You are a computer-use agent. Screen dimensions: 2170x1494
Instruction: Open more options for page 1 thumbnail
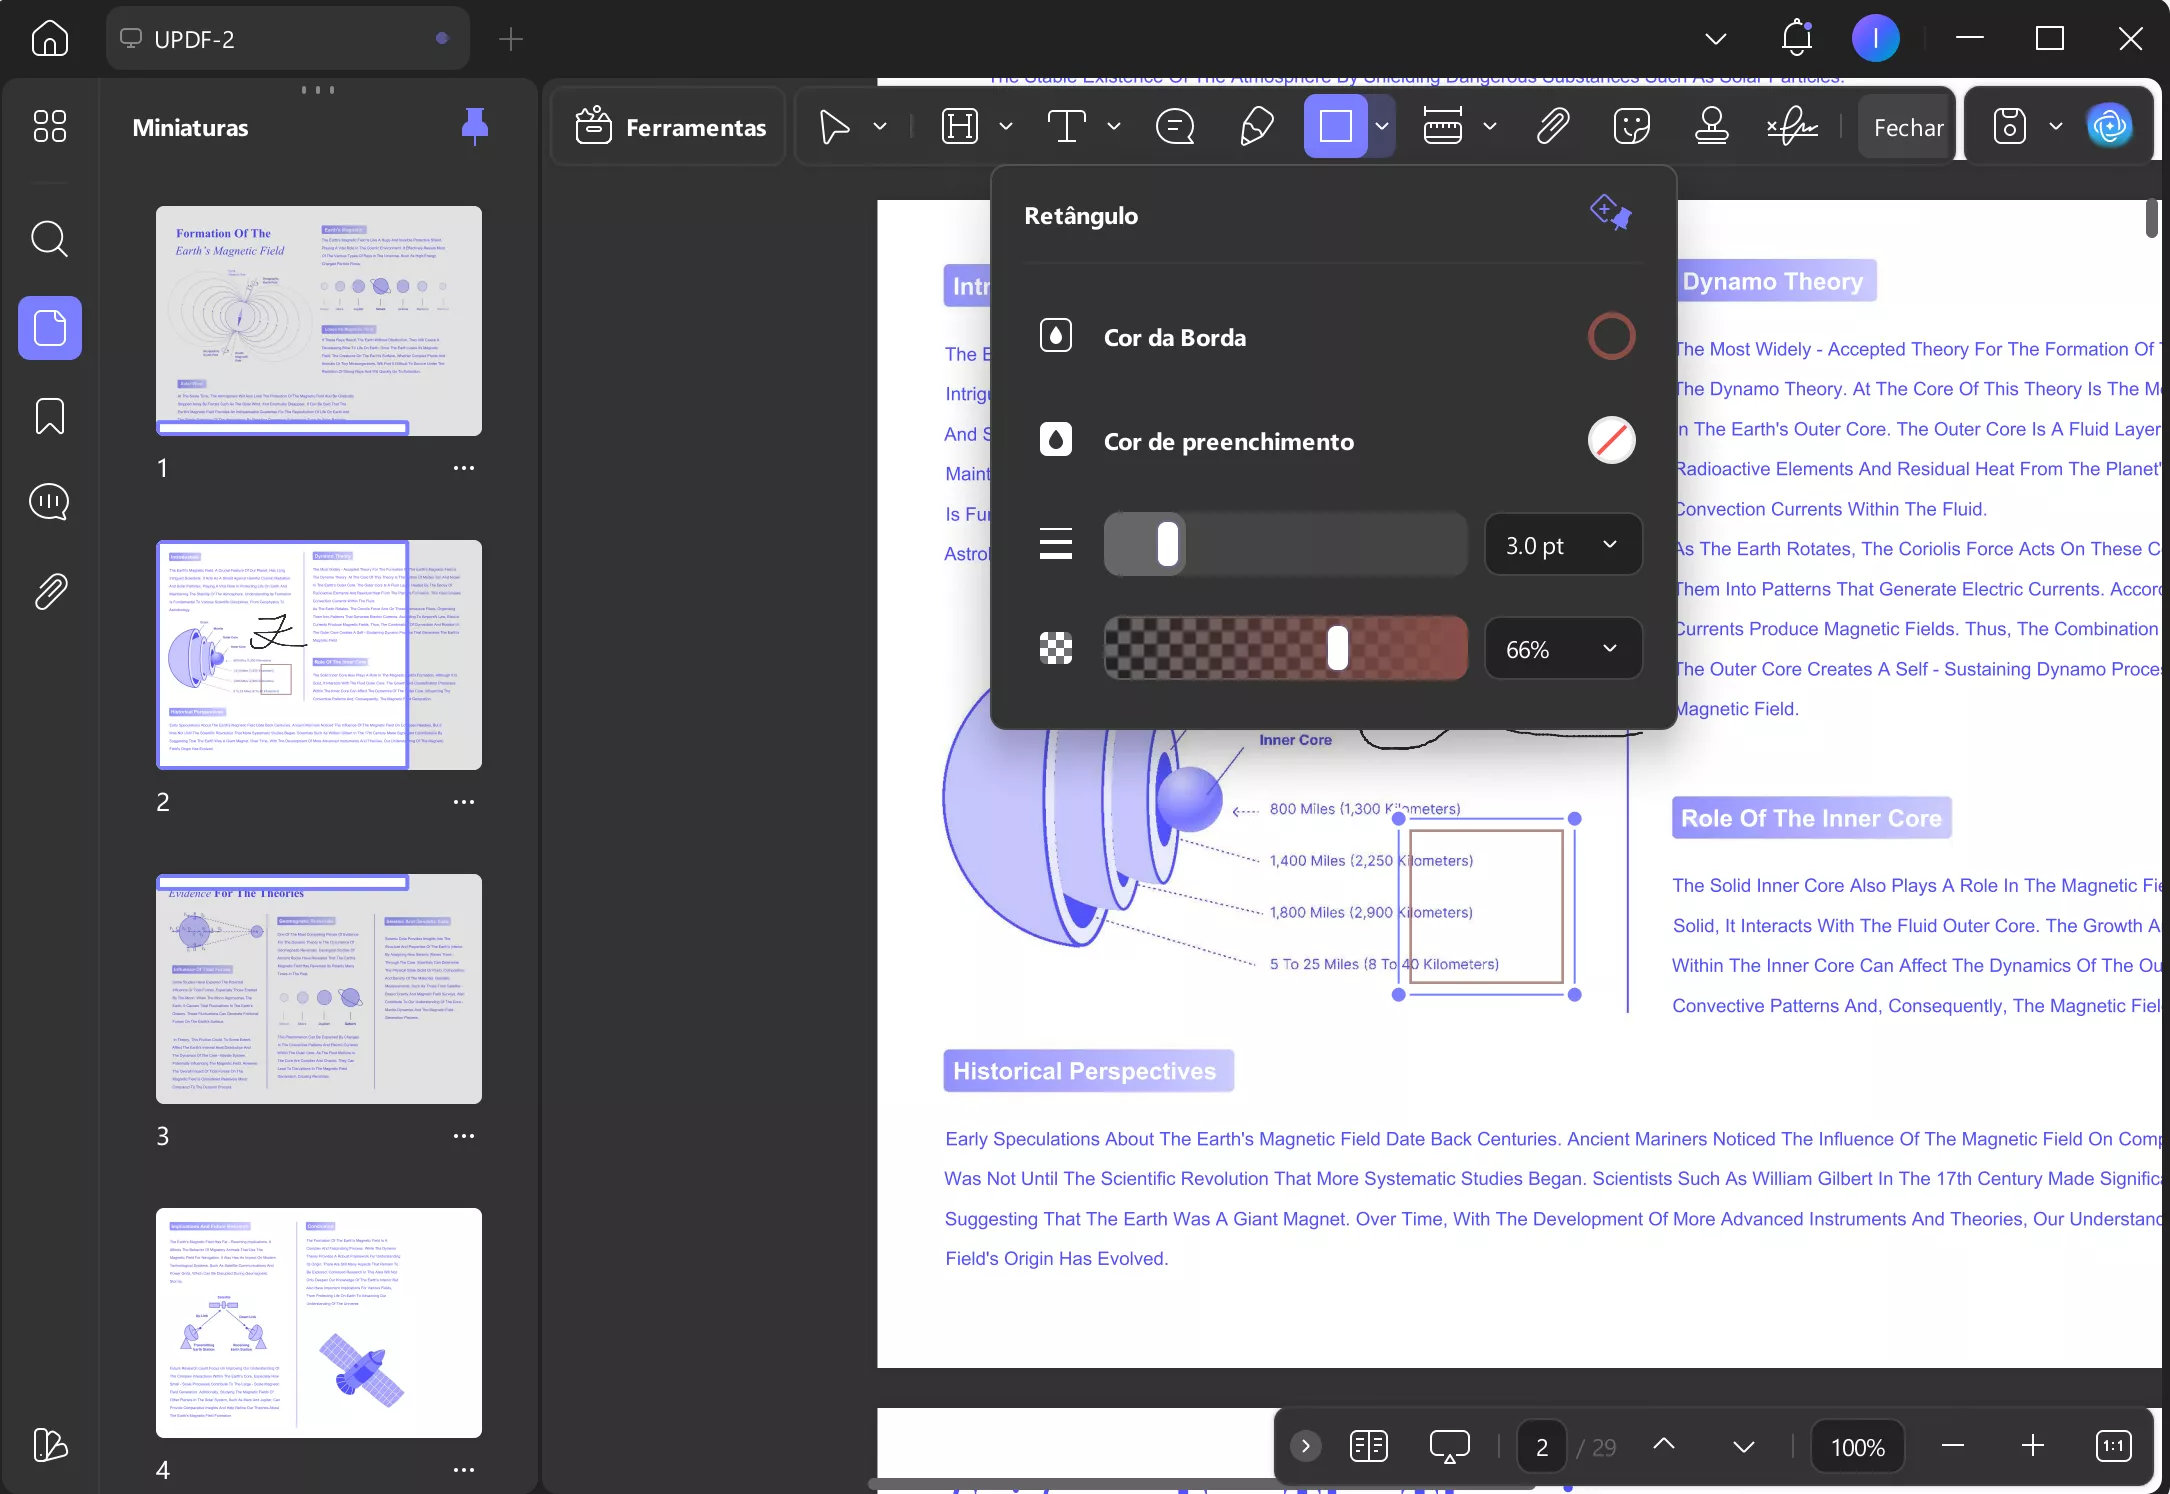tap(464, 468)
